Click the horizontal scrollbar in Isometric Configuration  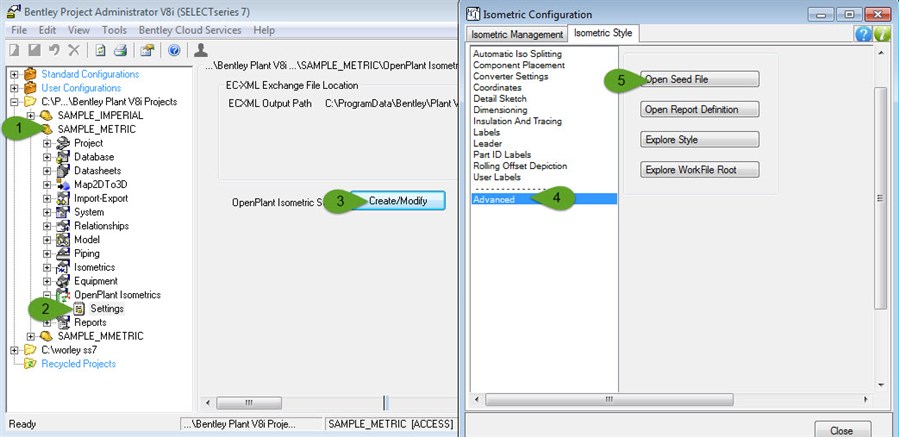point(609,399)
